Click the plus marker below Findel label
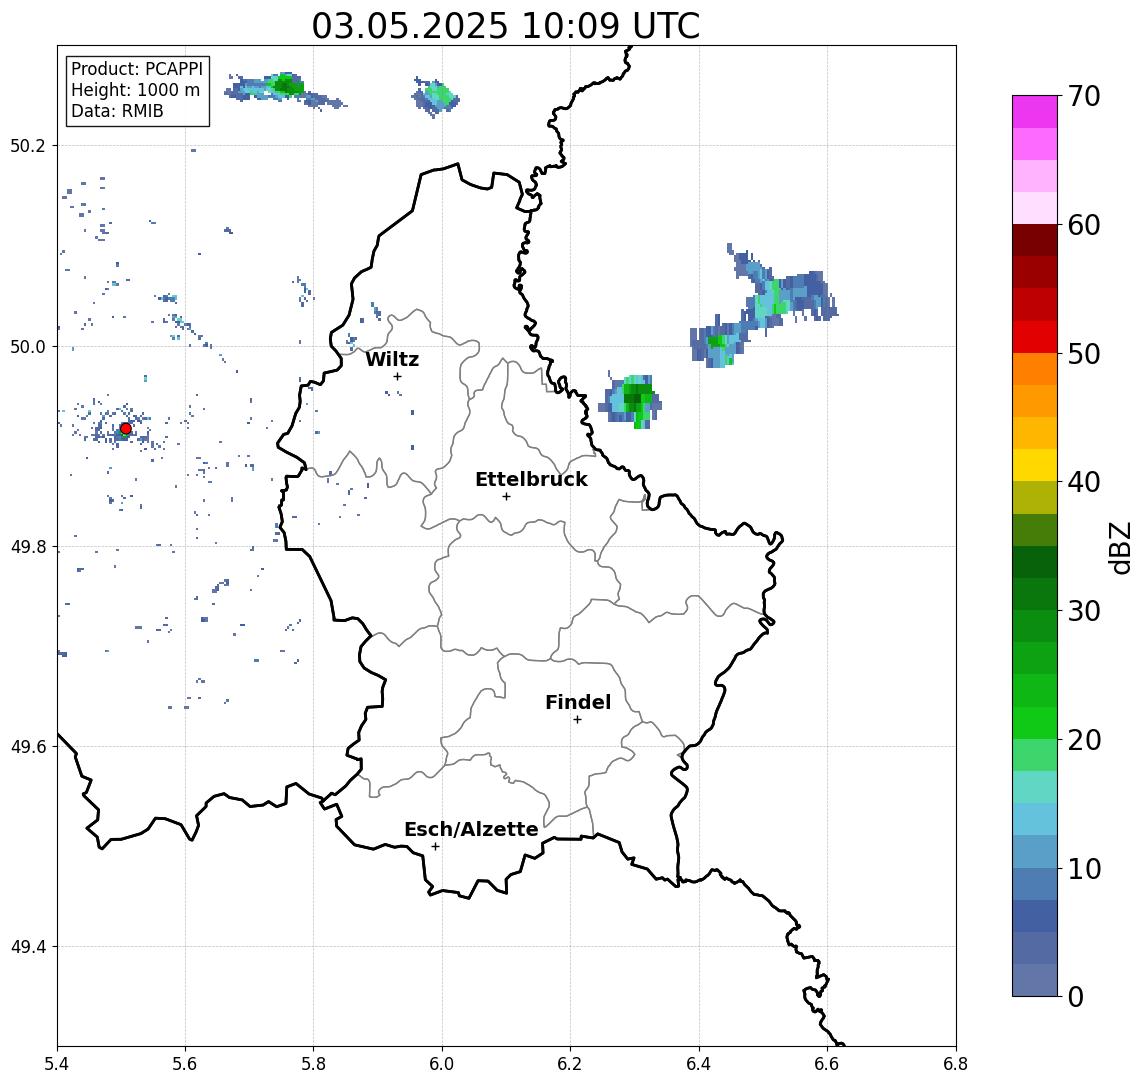The width and height of the screenshot is (1145, 1084). click(577, 720)
